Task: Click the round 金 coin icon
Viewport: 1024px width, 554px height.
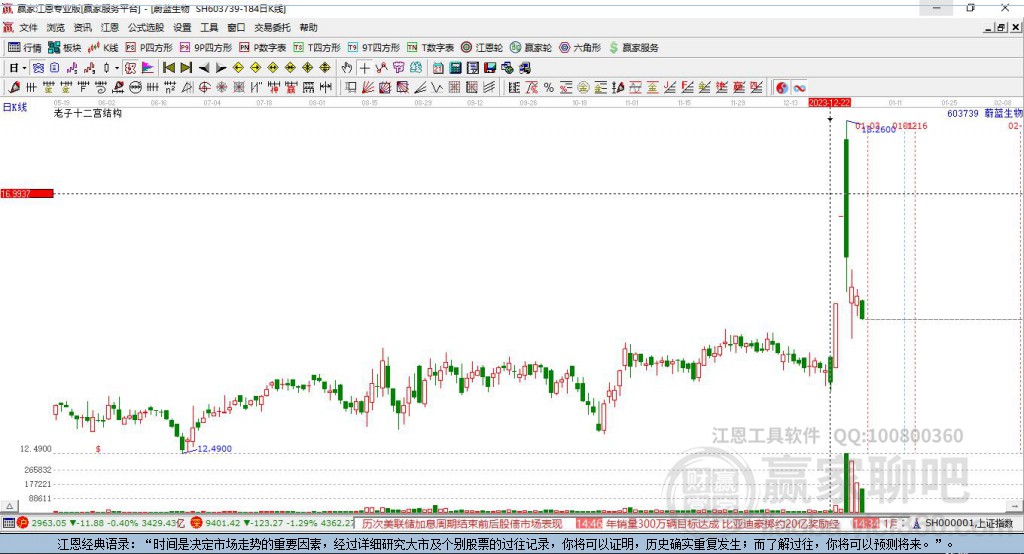Action: pos(583,88)
